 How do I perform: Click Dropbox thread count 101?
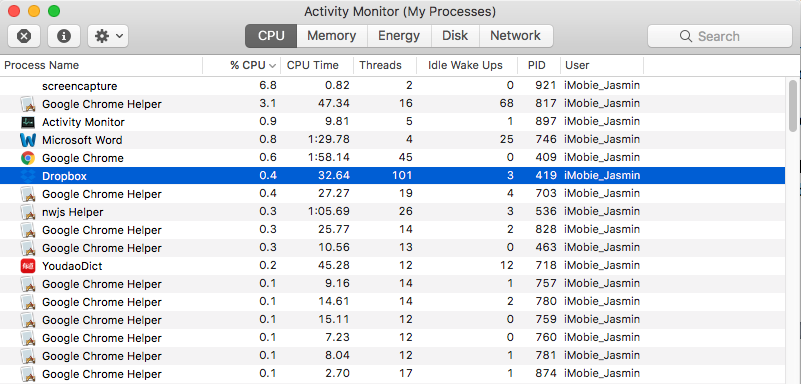pyautogui.click(x=402, y=176)
